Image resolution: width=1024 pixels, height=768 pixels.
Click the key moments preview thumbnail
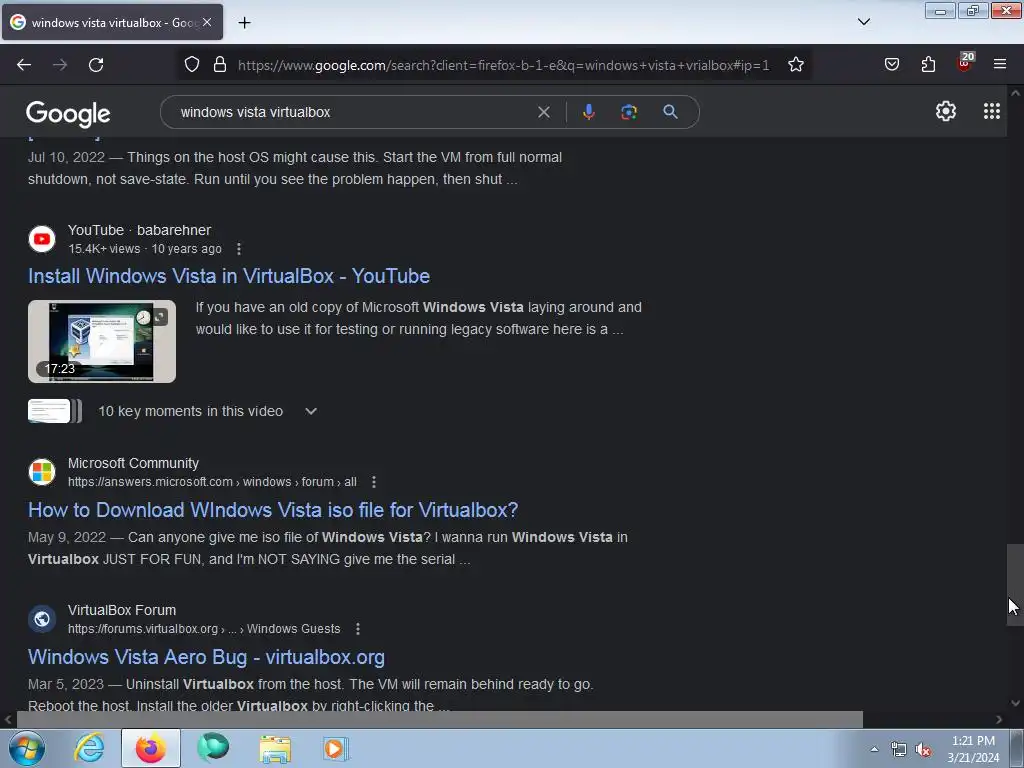pyautogui.click(x=55, y=411)
